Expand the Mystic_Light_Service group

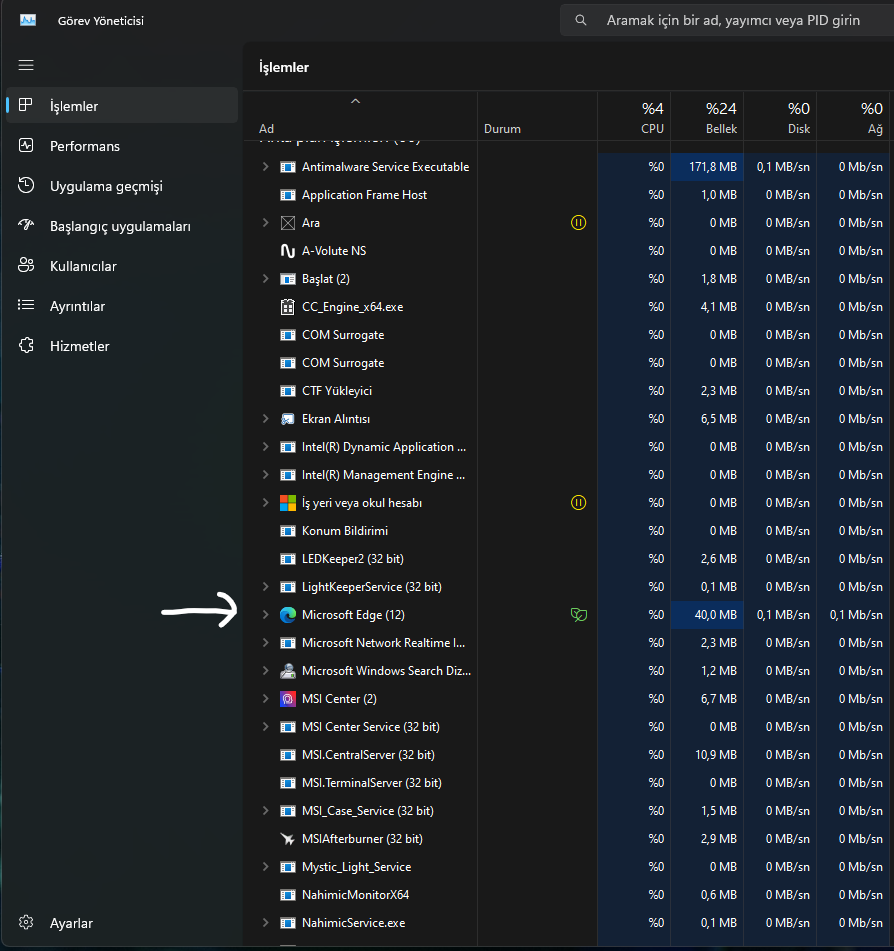(x=265, y=867)
